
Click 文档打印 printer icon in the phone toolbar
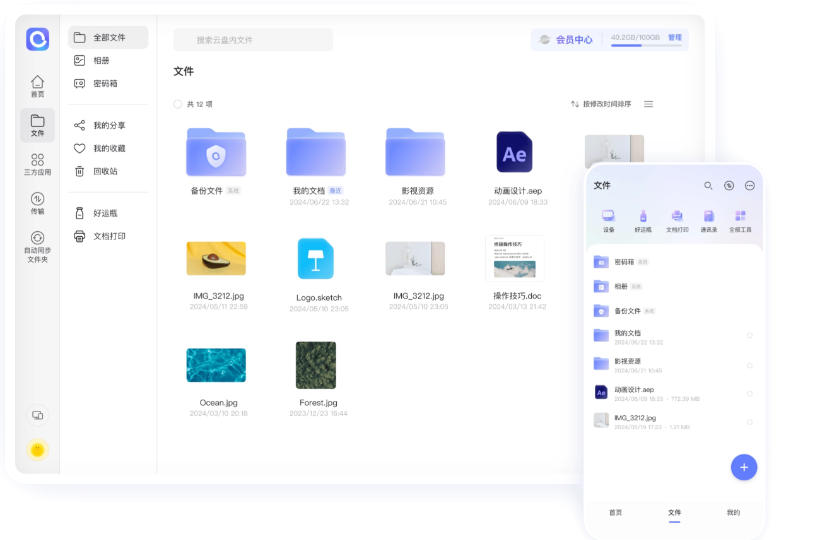(x=677, y=220)
